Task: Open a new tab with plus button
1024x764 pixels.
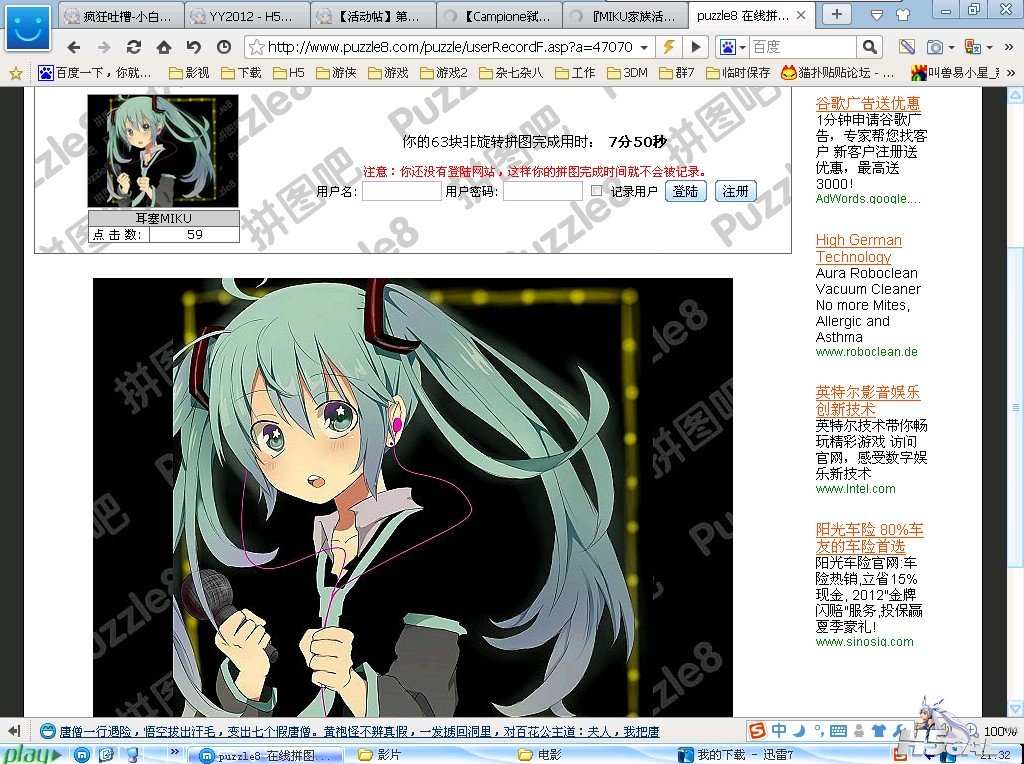Action: pyautogui.click(x=837, y=14)
